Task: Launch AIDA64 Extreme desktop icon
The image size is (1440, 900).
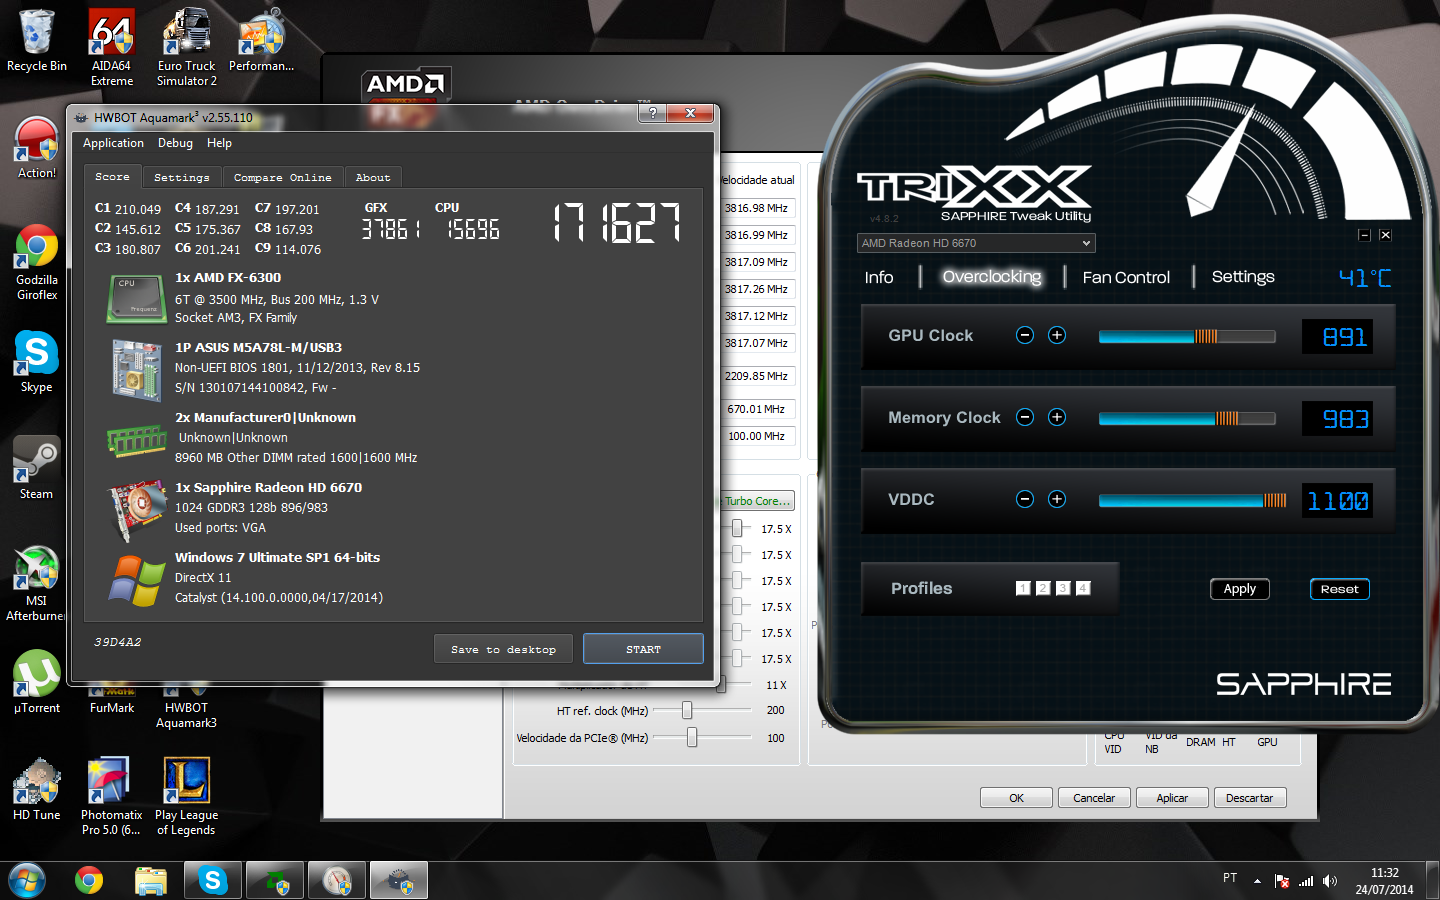Action: [112, 48]
